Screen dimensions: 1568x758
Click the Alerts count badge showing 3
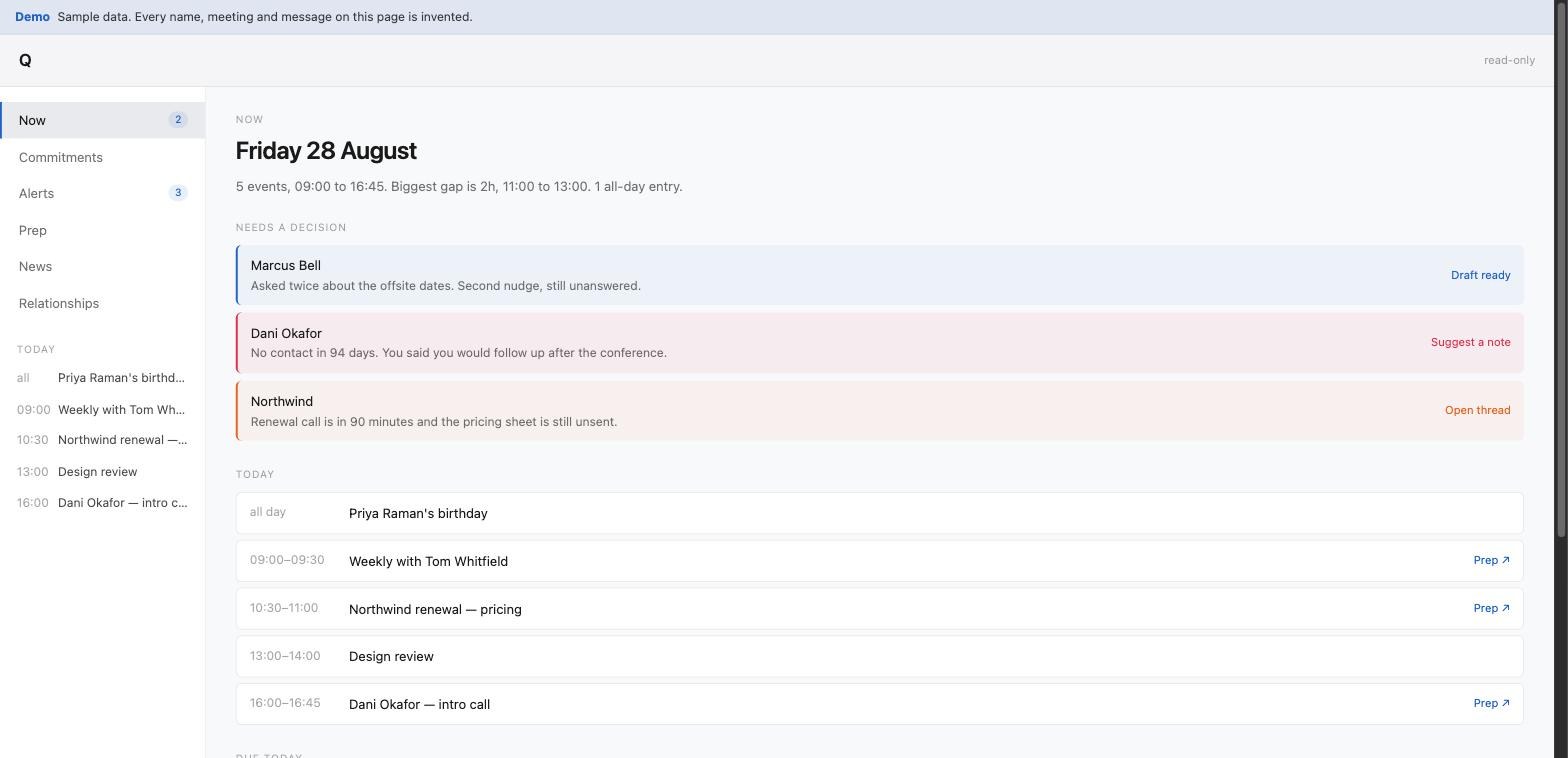tap(178, 193)
